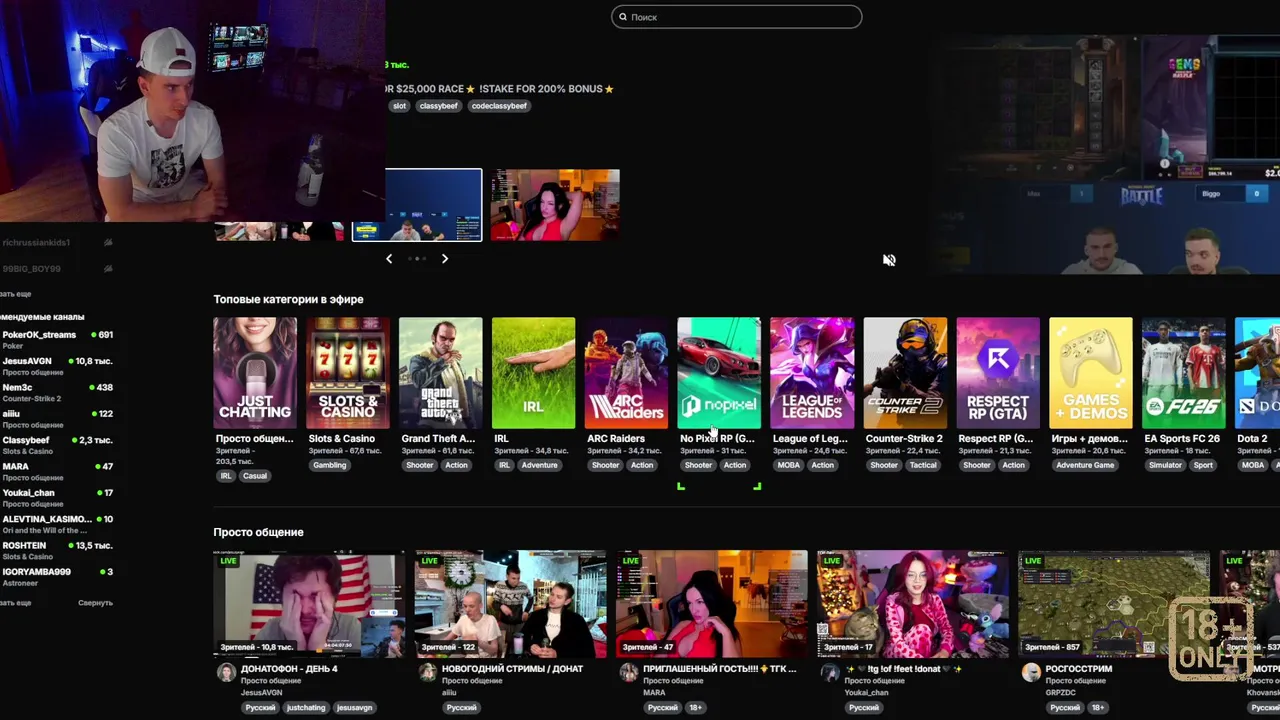Viewport: 1280px width, 720px height.
Task: Open the Counter-Strike 2 category cover
Action: [x=905, y=373]
